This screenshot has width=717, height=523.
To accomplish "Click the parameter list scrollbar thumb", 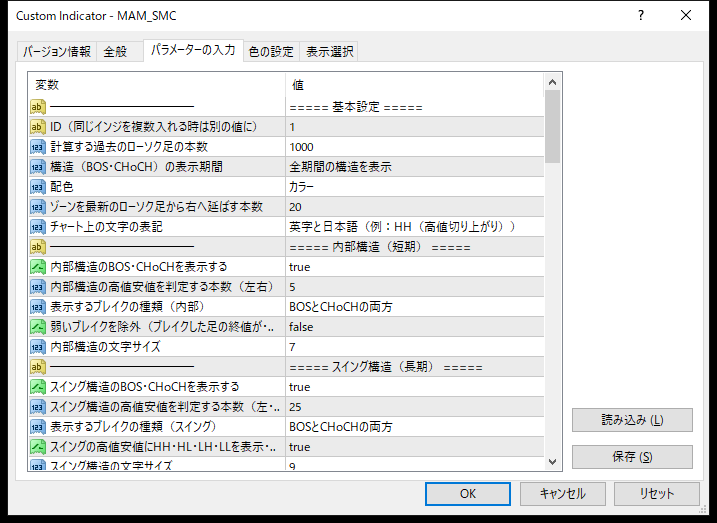I will (x=552, y=126).
